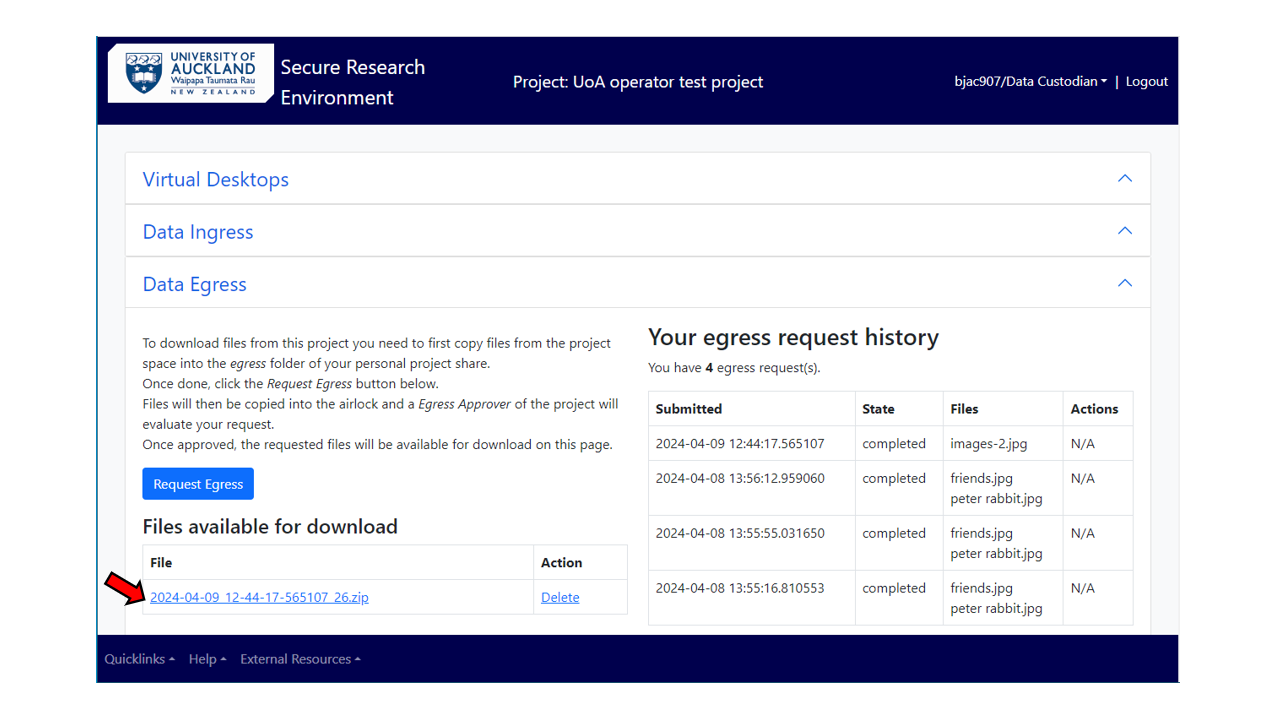
Task: Collapse the Virtual Desktops section chevron
Action: point(1125,178)
